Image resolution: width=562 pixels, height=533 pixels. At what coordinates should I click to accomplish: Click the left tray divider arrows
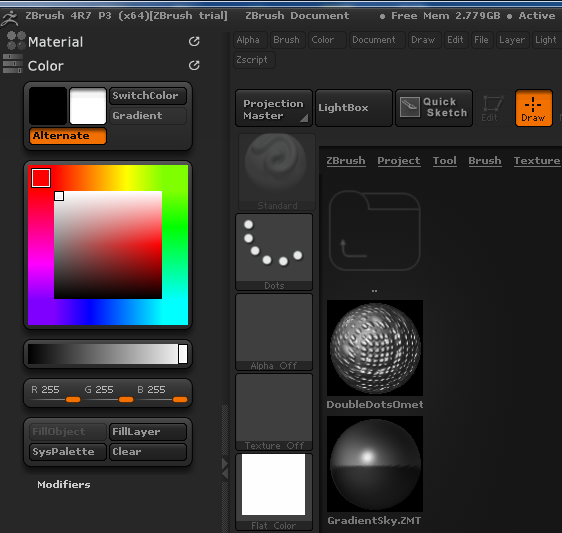[x=225, y=468]
